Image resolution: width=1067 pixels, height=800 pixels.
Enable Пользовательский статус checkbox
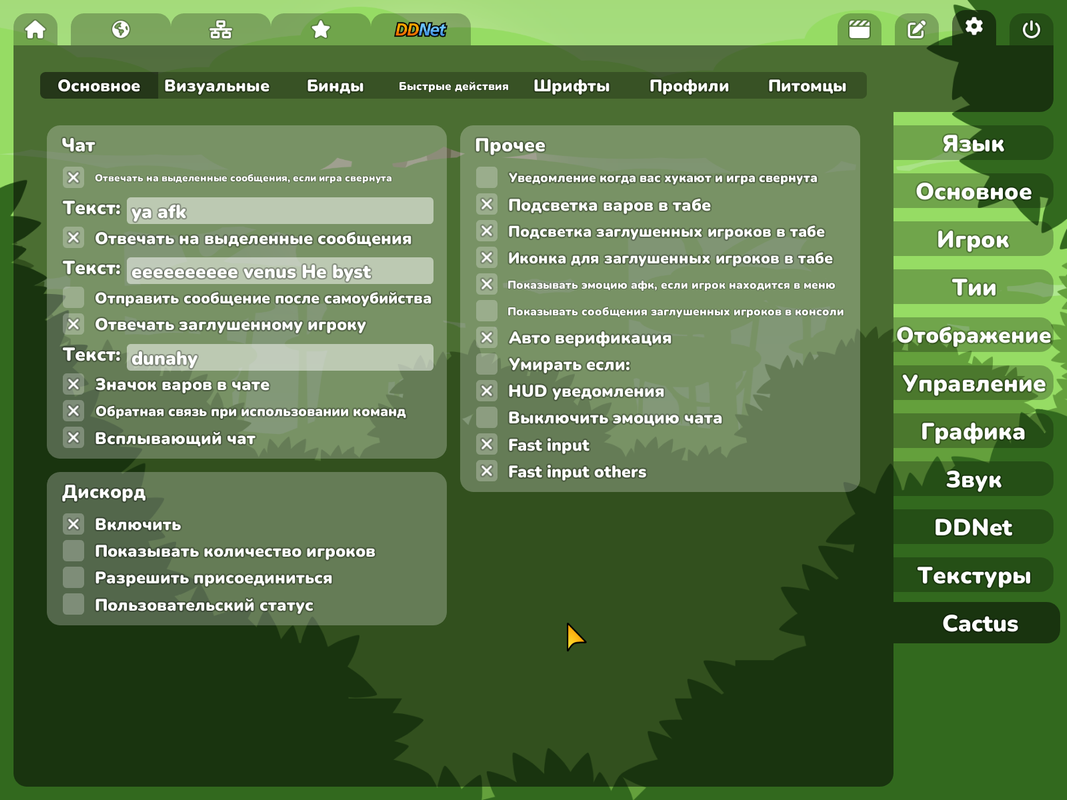click(73, 604)
